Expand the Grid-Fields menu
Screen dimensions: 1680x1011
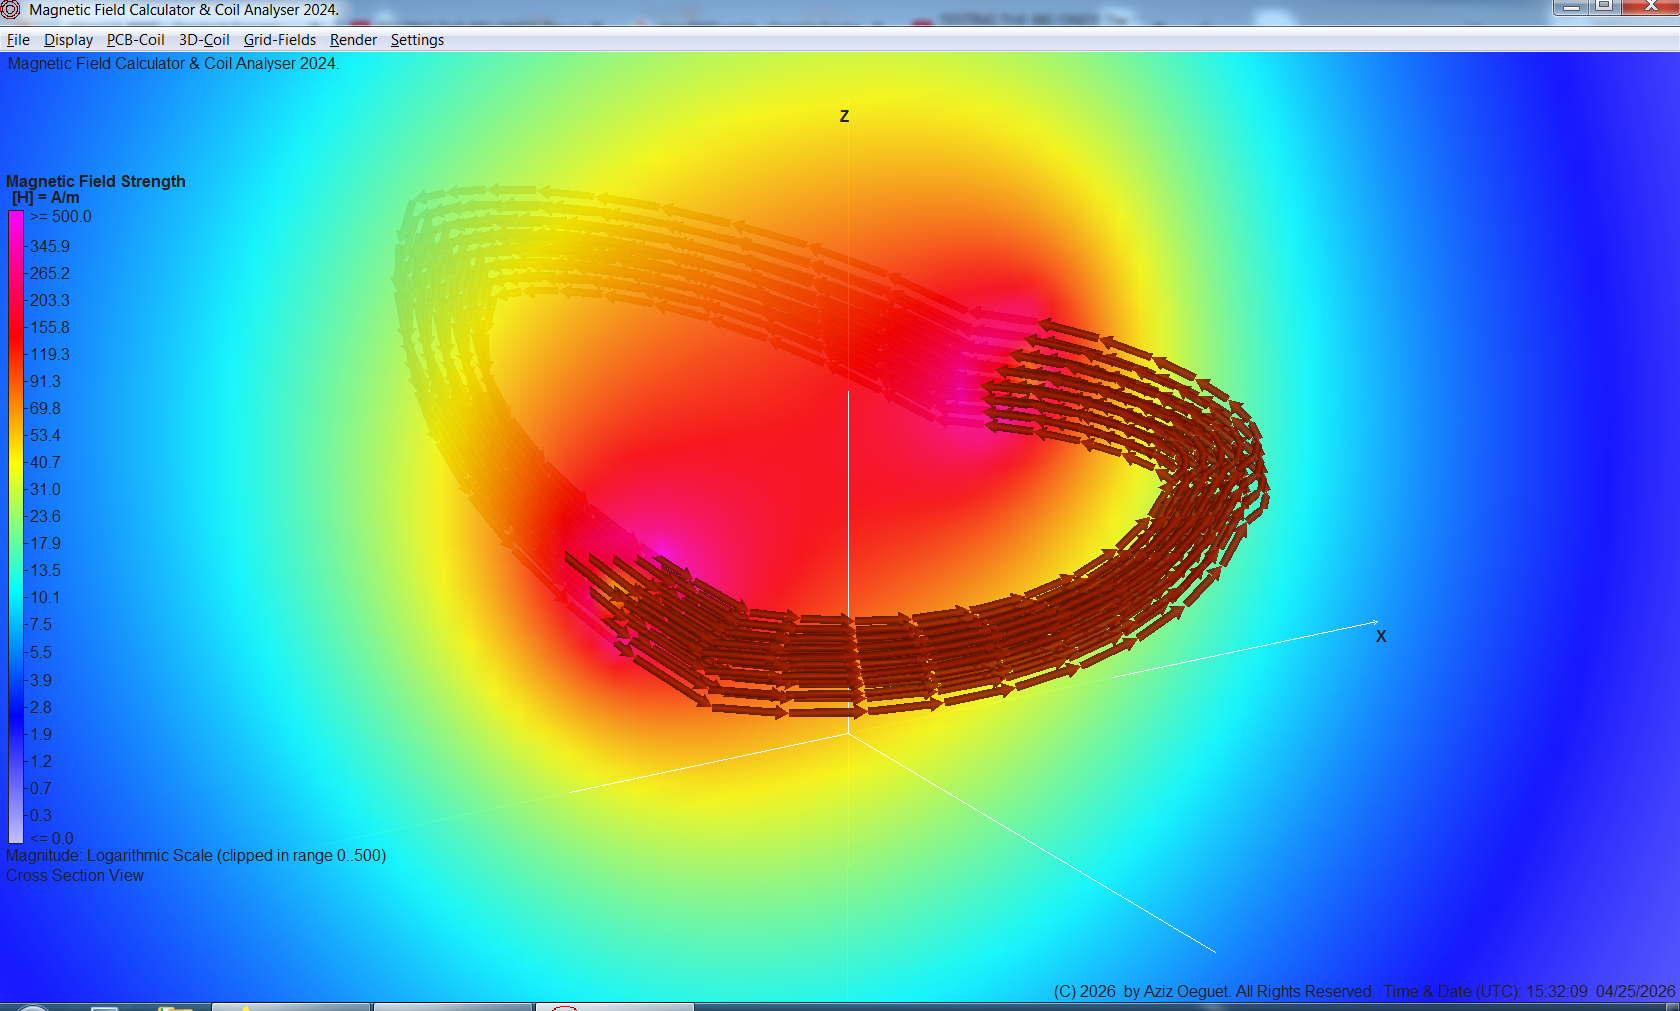click(279, 40)
